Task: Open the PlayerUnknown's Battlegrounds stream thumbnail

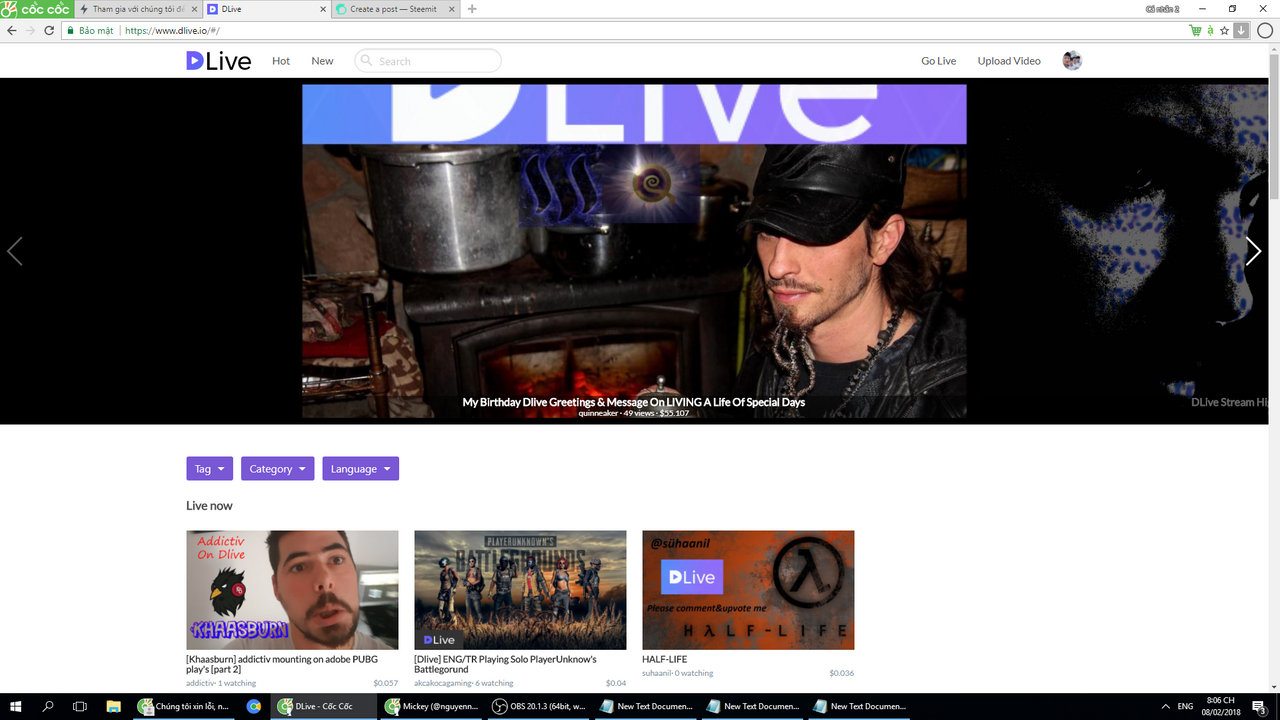Action: point(520,590)
